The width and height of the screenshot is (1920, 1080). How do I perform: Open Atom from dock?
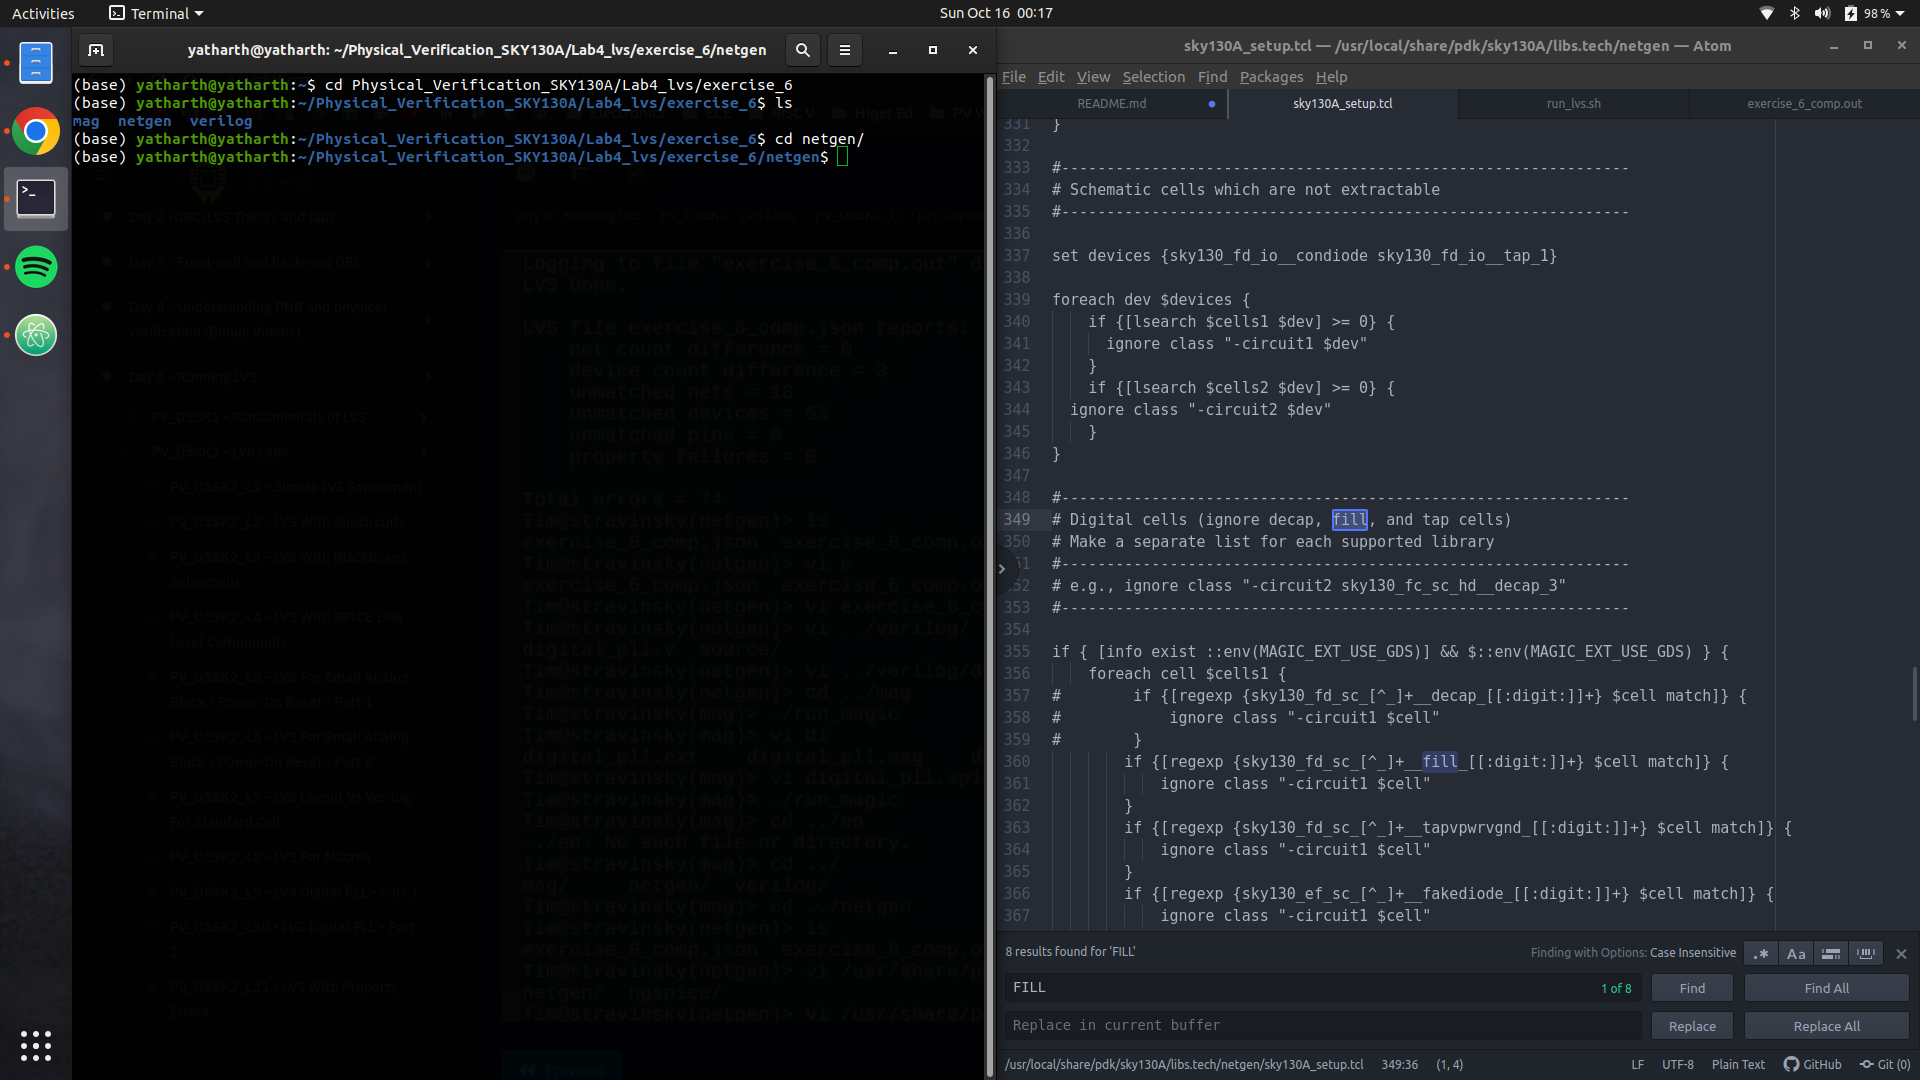point(36,335)
